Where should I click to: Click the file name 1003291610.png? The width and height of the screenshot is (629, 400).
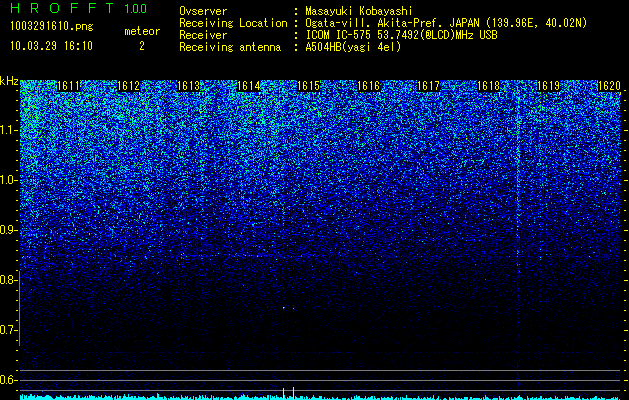pos(52,26)
